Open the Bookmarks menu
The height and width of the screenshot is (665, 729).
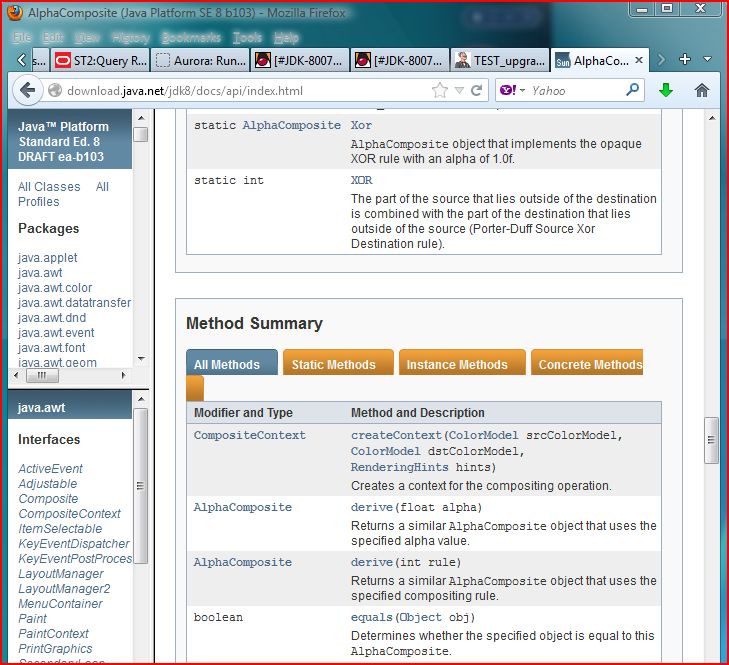(x=191, y=37)
